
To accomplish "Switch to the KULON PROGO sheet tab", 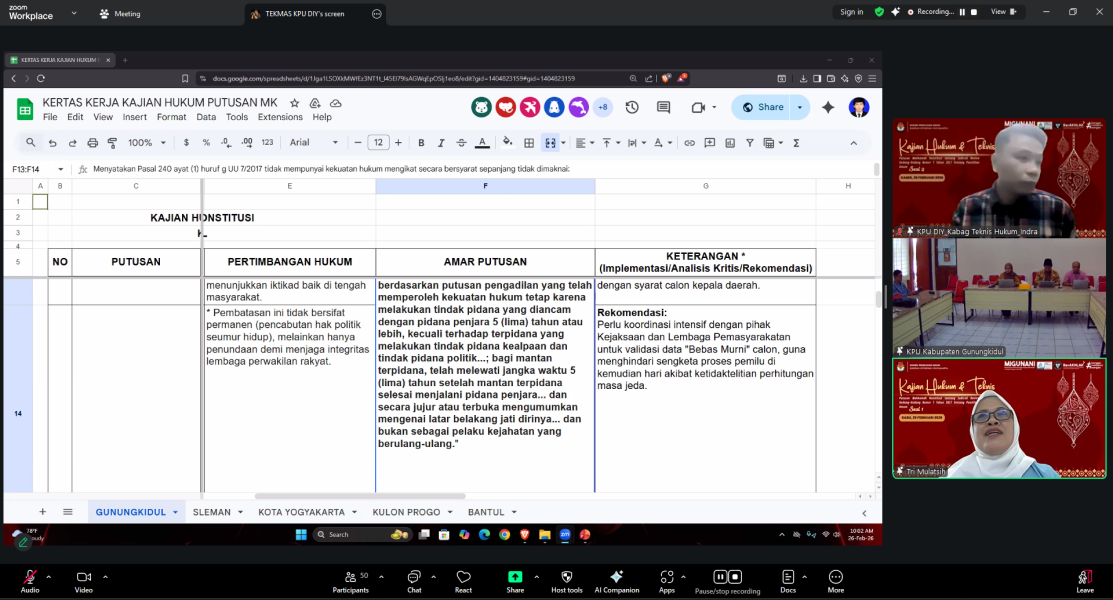I will (406, 512).
